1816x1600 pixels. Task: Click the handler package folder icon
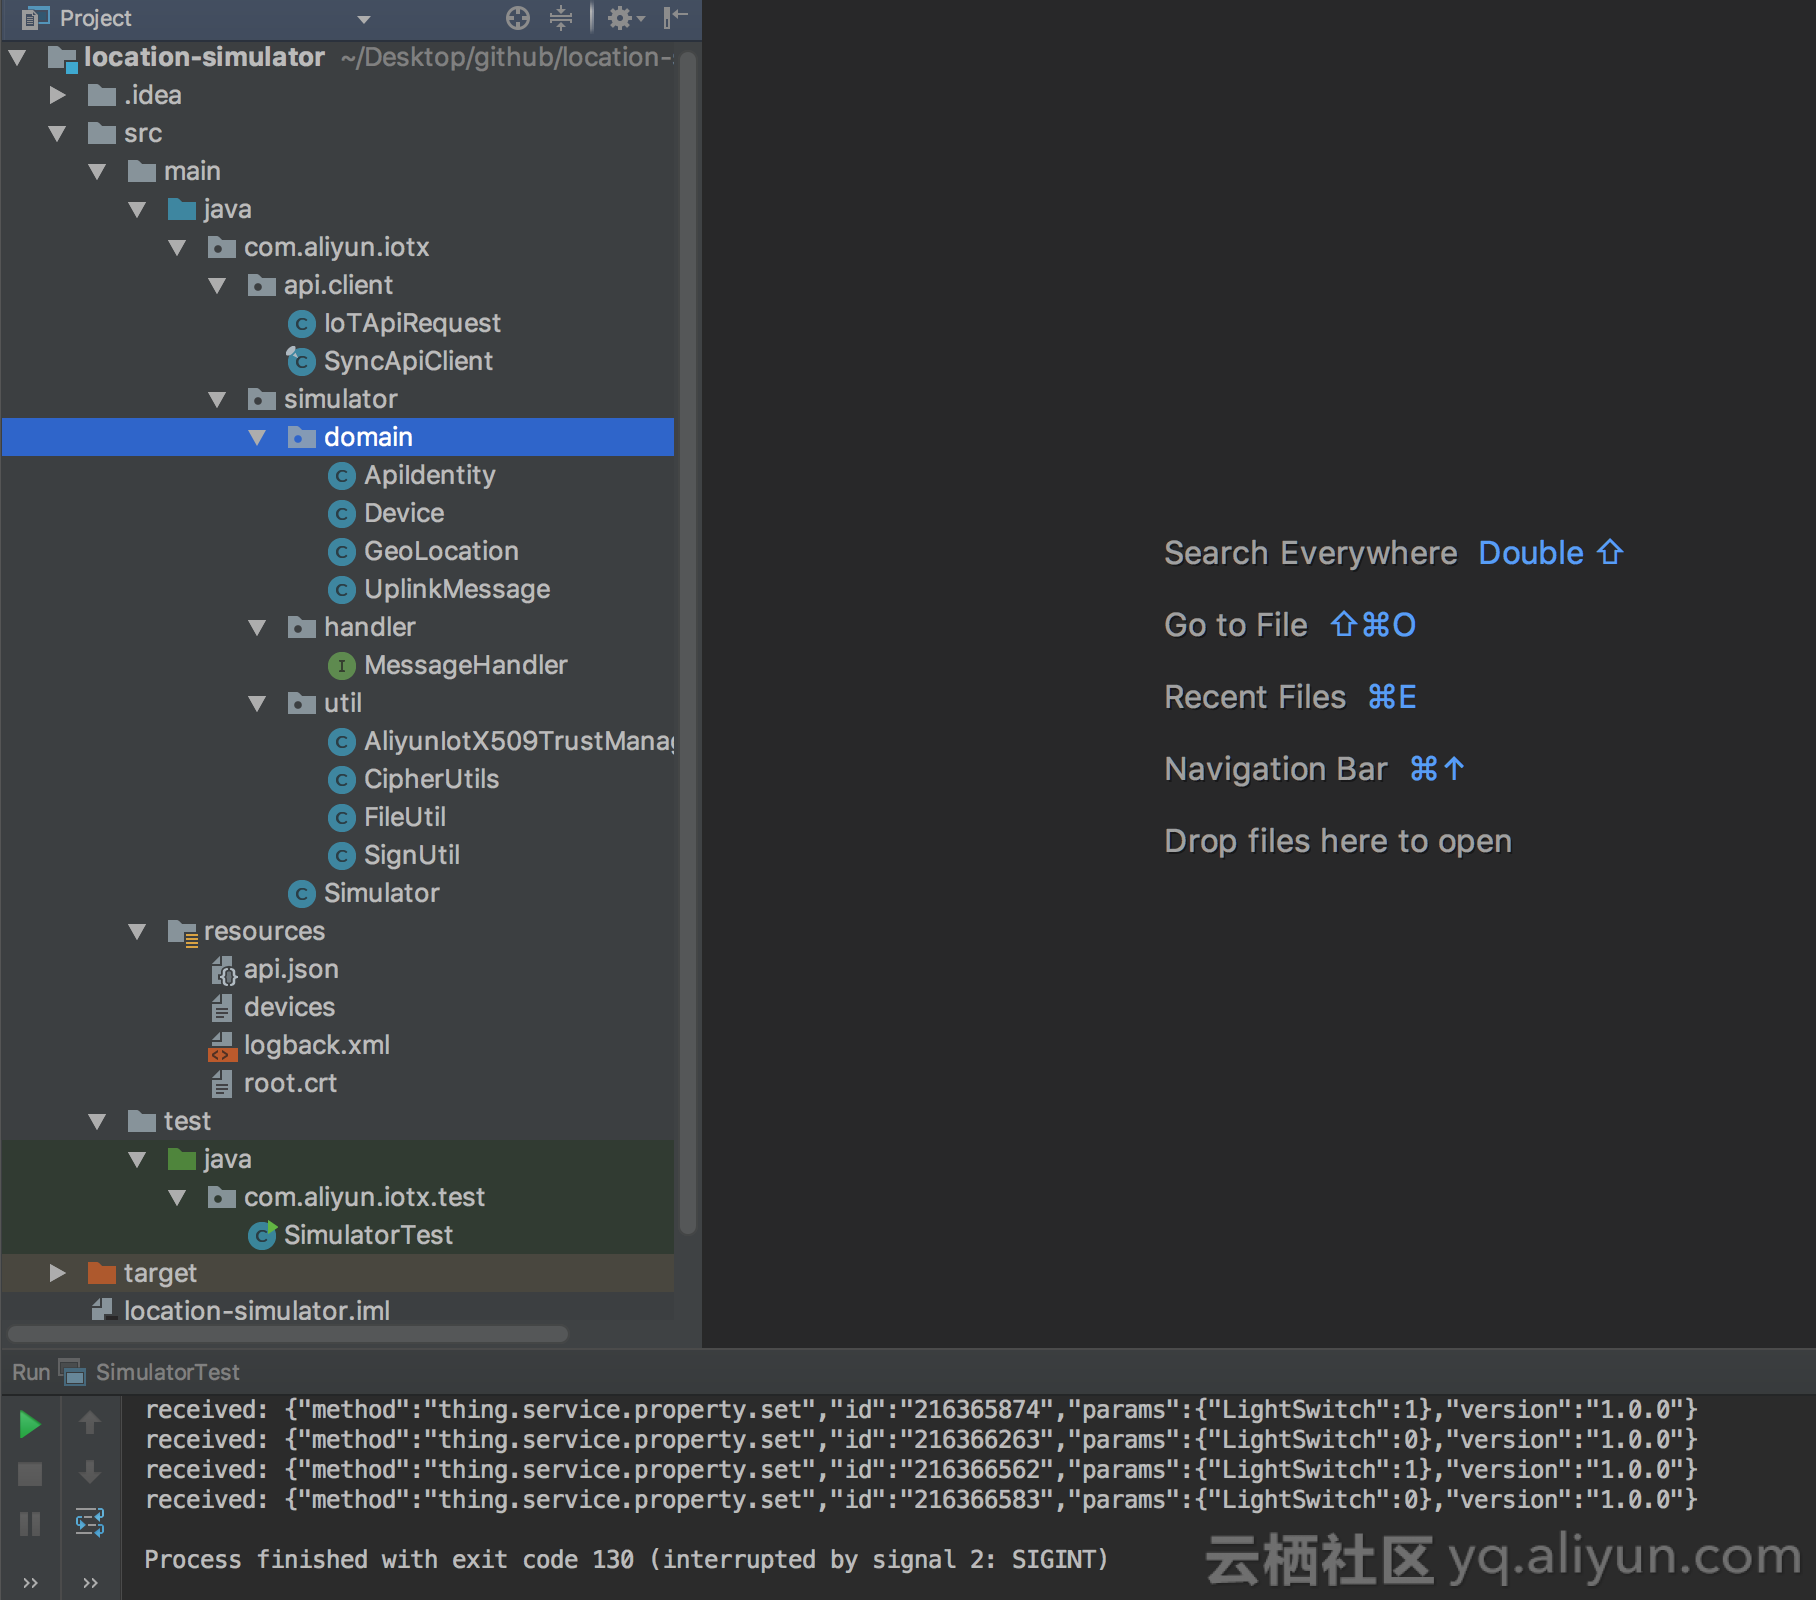(302, 627)
